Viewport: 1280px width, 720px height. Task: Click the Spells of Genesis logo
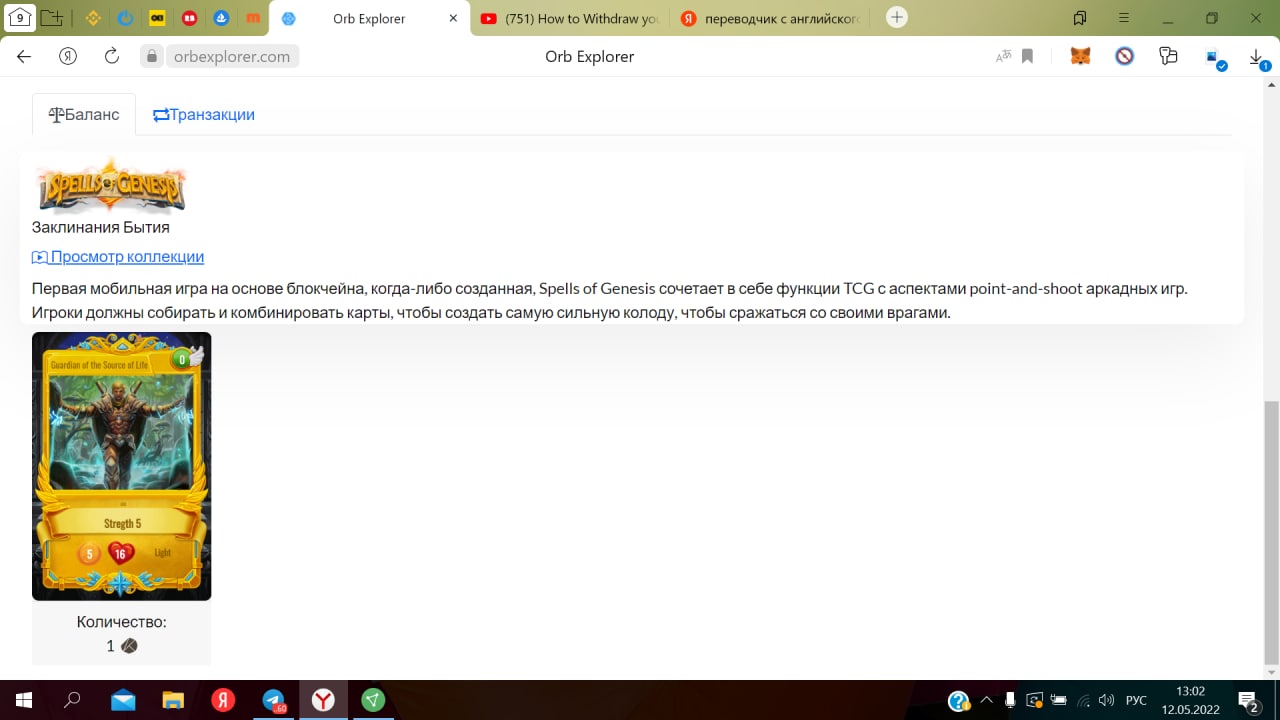[111, 186]
